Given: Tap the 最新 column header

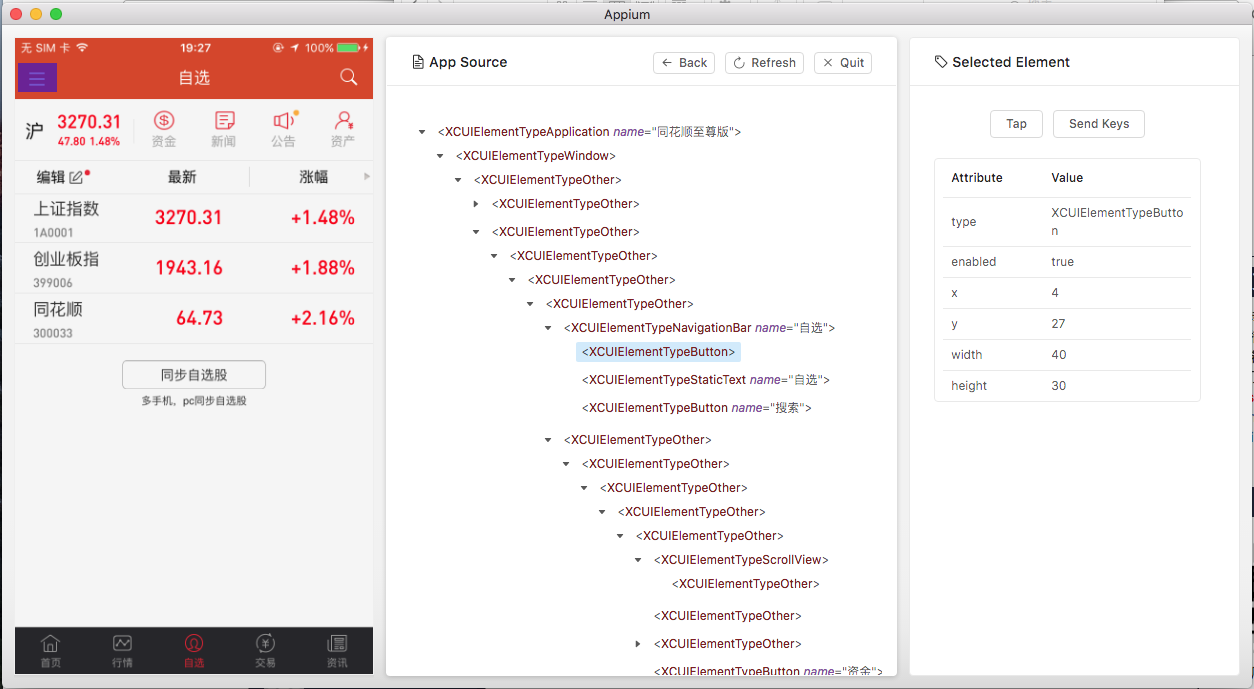Looking at the screenshot, I should point(182,177).
